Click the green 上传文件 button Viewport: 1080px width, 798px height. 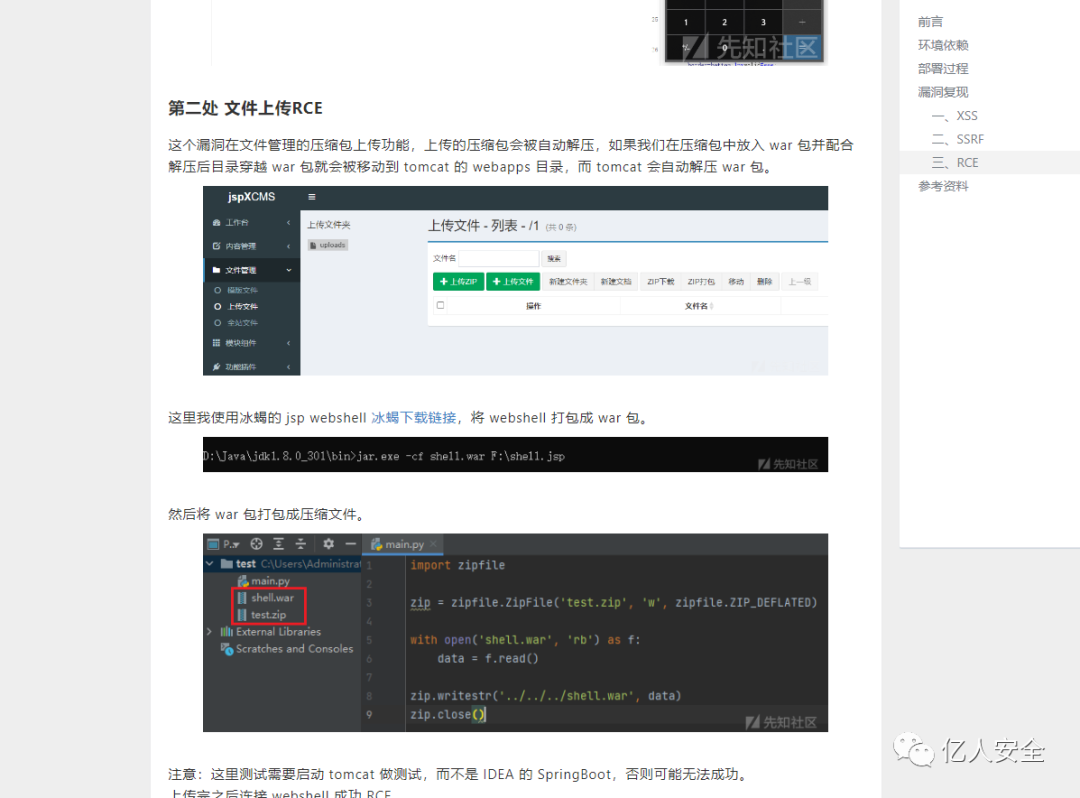coord(513,282)
